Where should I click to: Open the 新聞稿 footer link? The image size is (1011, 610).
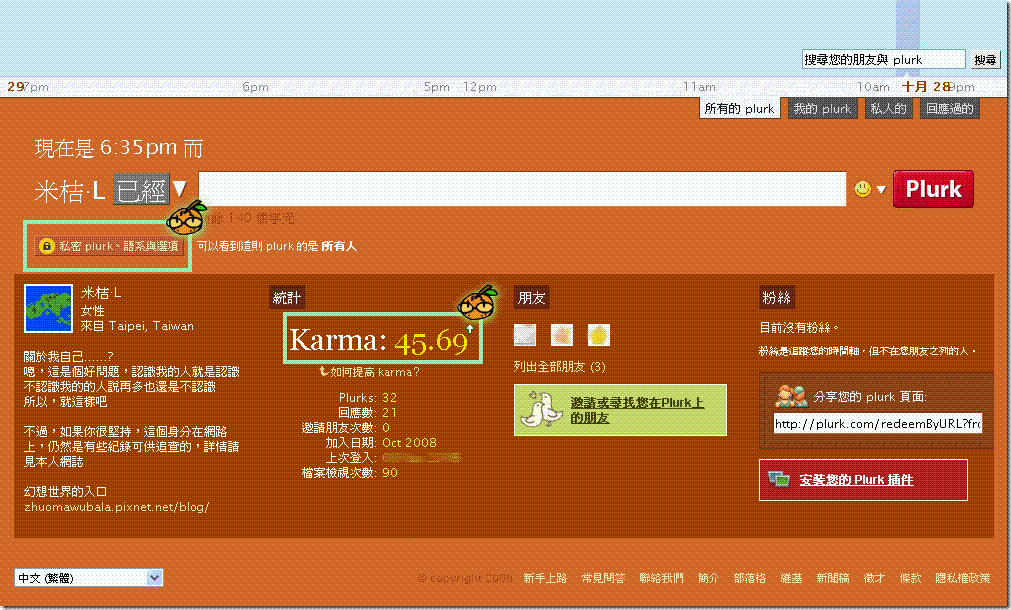[x=832, y=578]
